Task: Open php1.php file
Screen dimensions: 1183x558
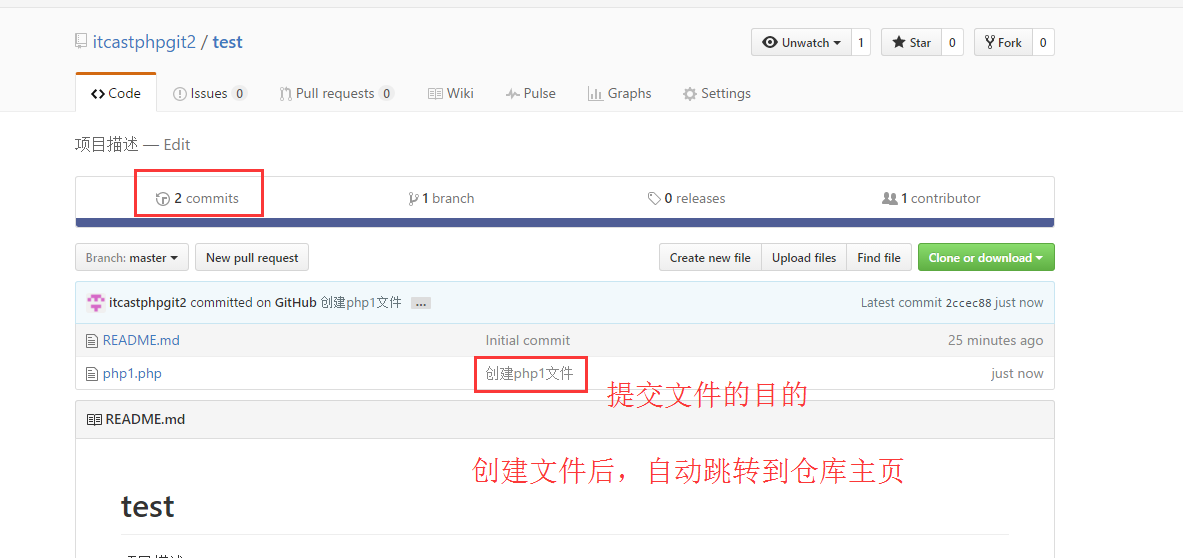Action: tap(132, 373)
